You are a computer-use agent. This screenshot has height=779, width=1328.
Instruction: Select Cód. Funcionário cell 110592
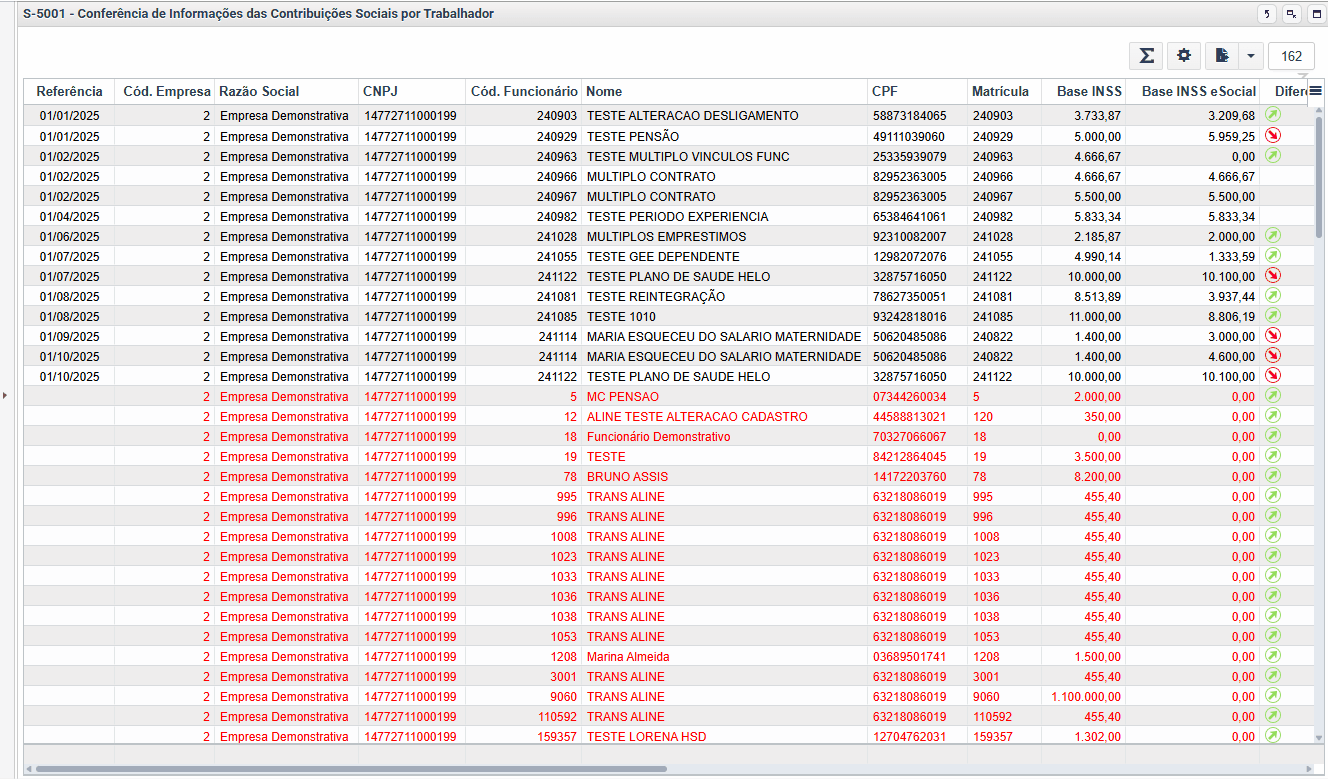[524, 716]
